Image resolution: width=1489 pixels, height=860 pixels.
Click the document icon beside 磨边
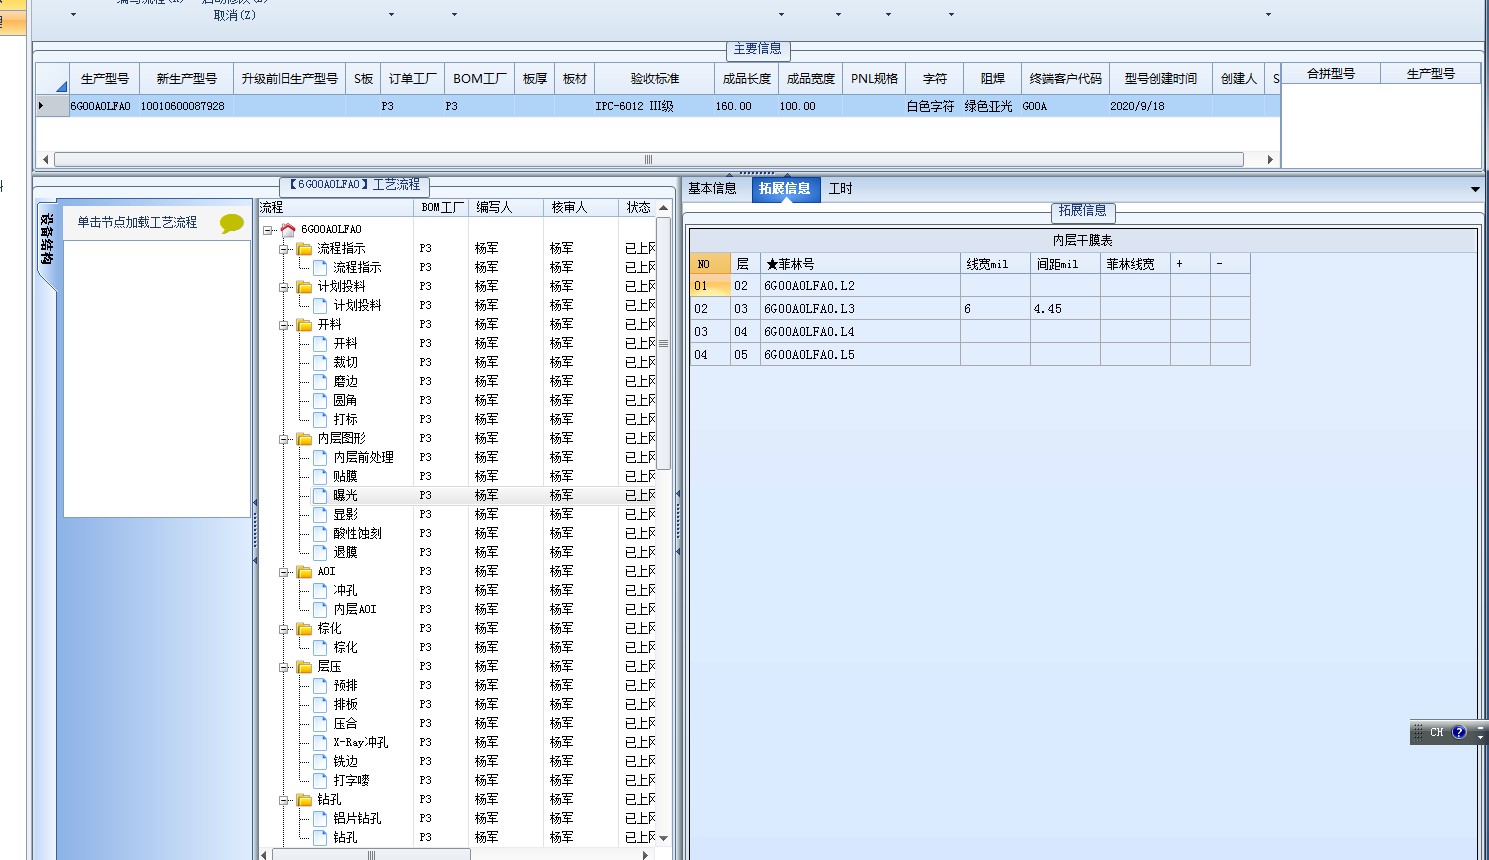click(x=320, y=381)
